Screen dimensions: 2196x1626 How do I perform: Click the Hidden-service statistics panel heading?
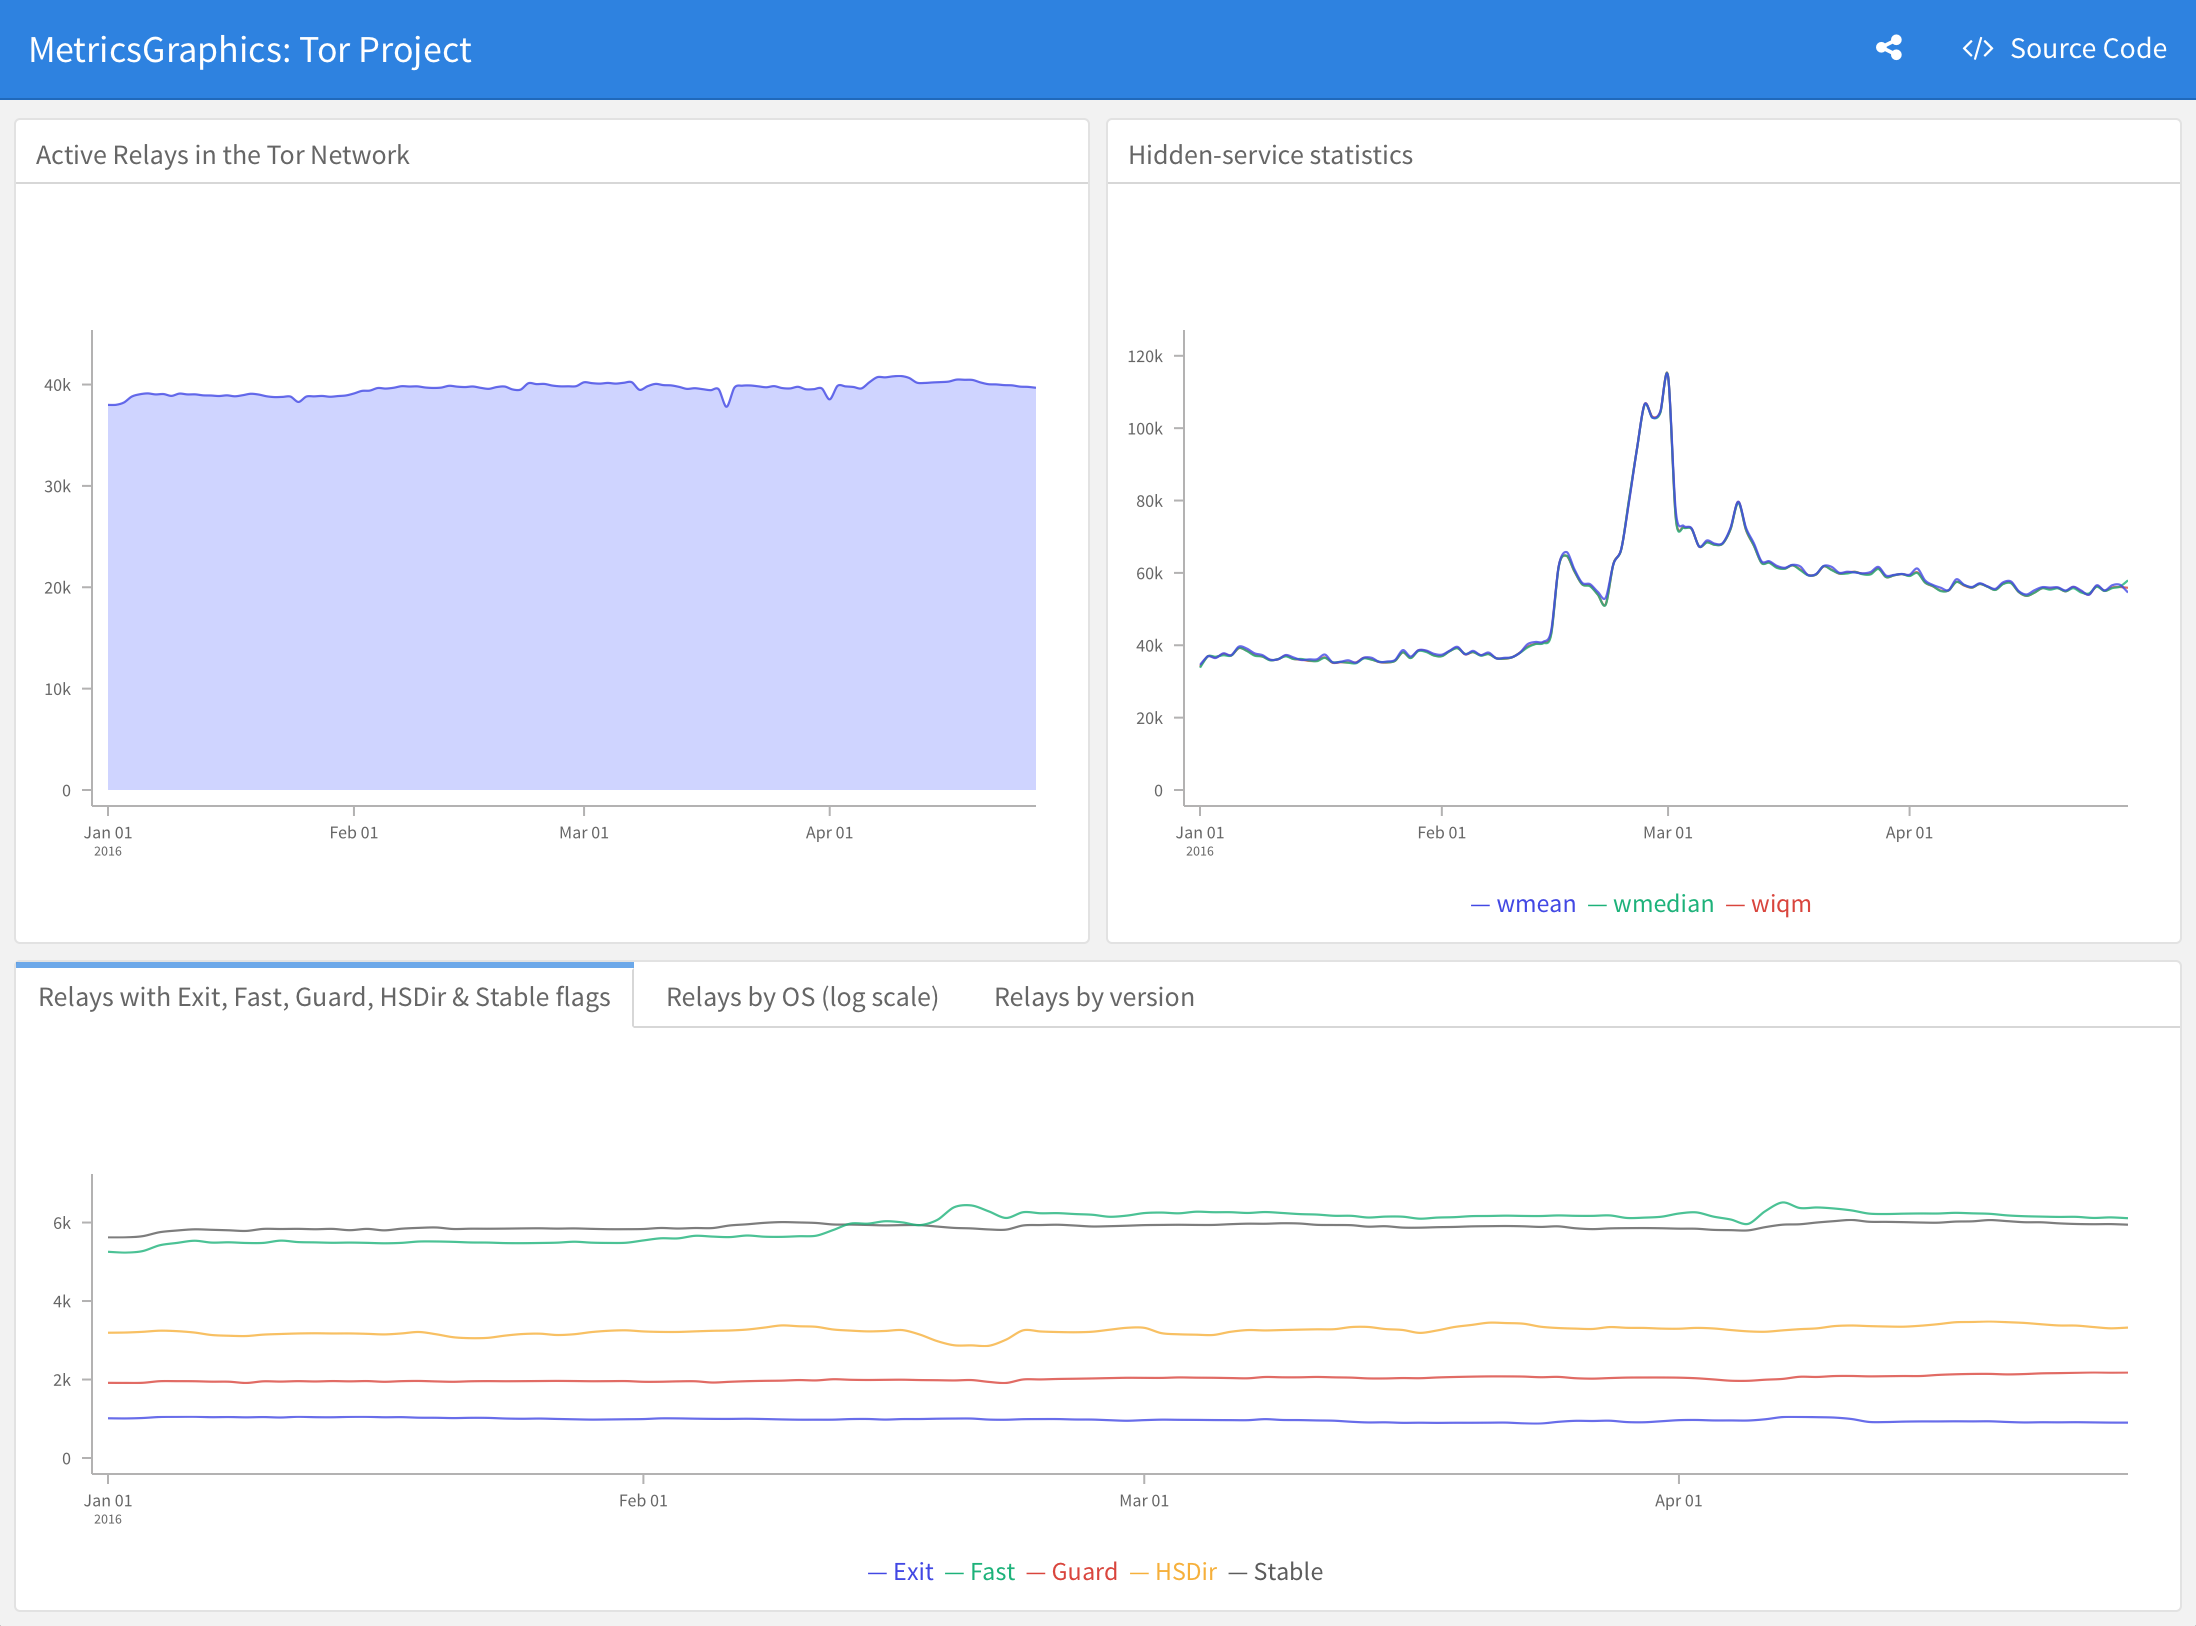pyautogui.click(x=1270, y=155)
